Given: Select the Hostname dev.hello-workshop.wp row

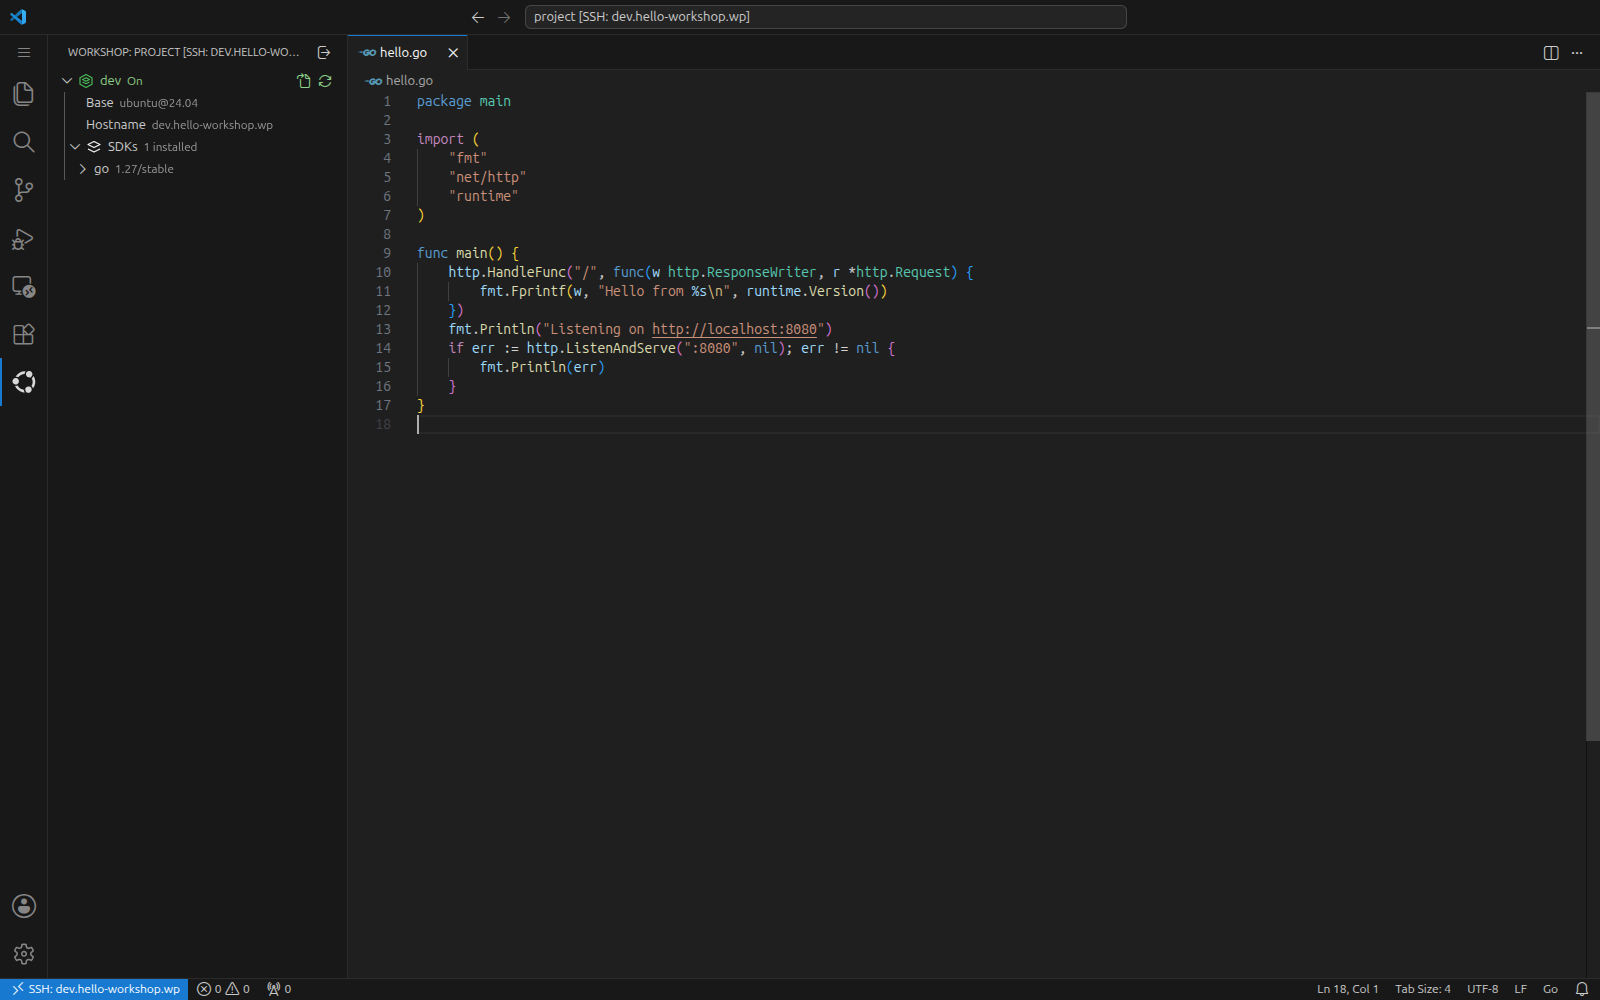Looking at the screenshot, I should point(198,125).
